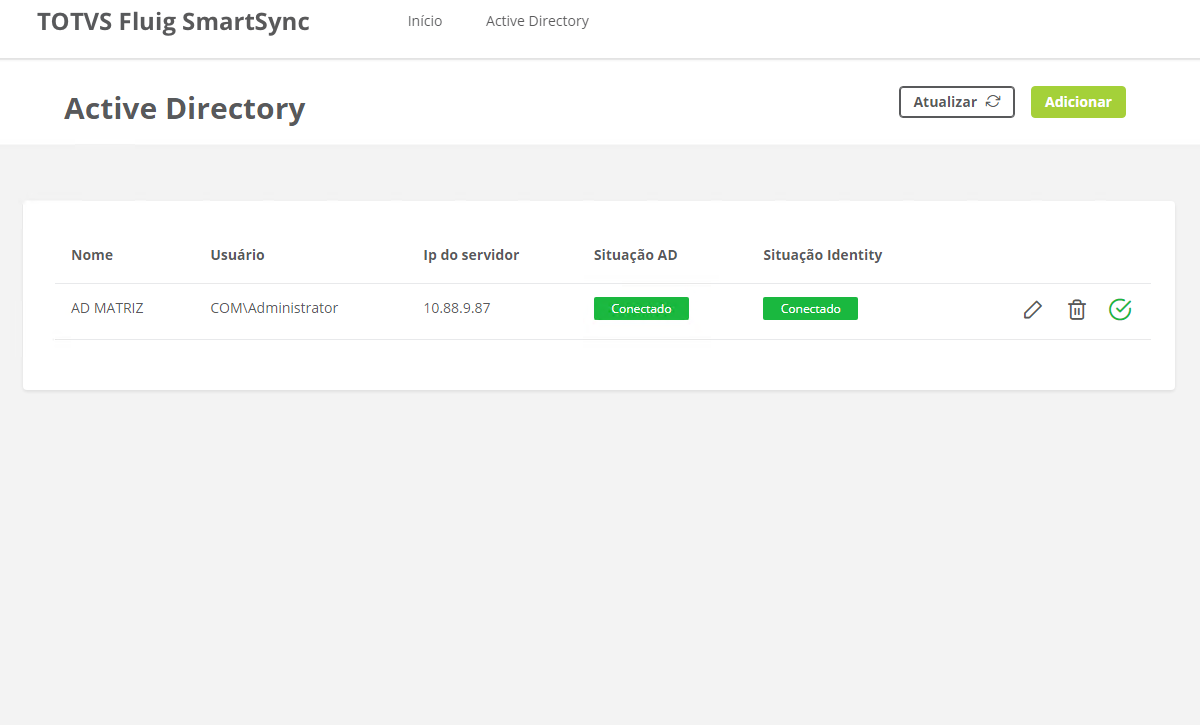
Task: Open the Início menu item
Action: (x=425, y=21)
